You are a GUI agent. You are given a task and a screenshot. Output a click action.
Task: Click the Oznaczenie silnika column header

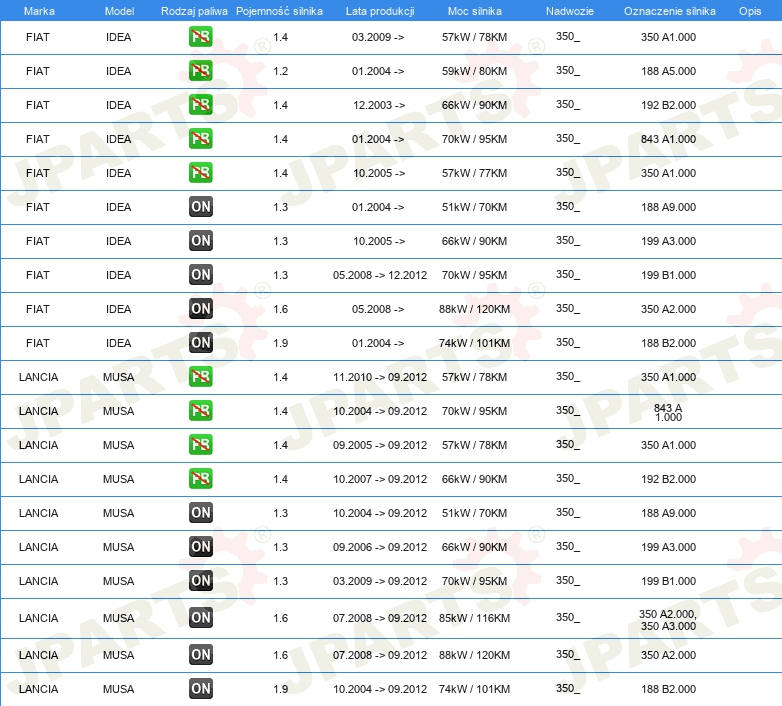point(669,11)
